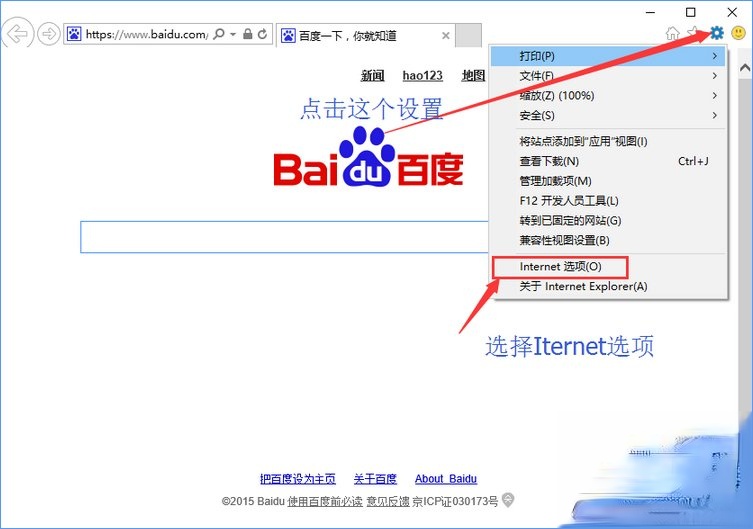The height and width of the screenshot is (529, 753).
Task: Close the browser window
Action: 732,12
